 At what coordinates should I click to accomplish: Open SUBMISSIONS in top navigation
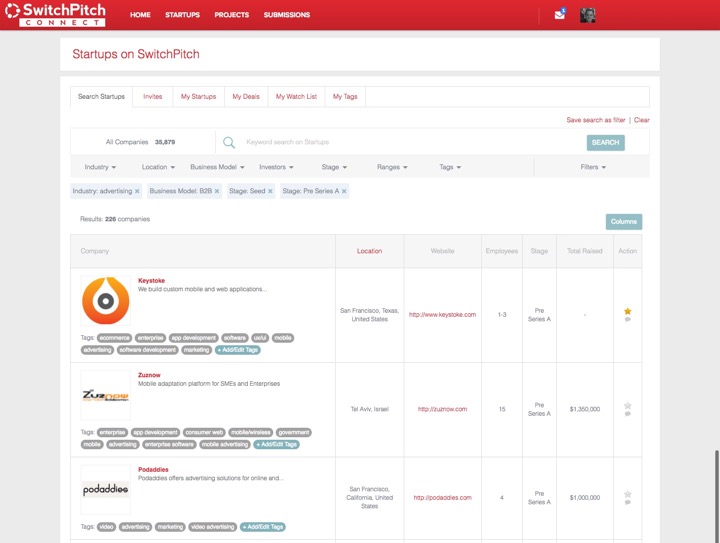(x=287, y=15)
